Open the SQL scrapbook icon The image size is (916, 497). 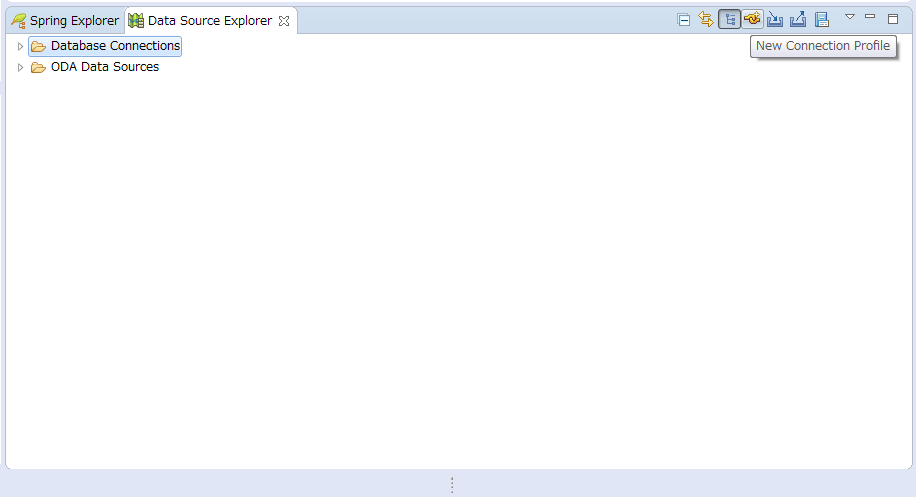(821, 19)
